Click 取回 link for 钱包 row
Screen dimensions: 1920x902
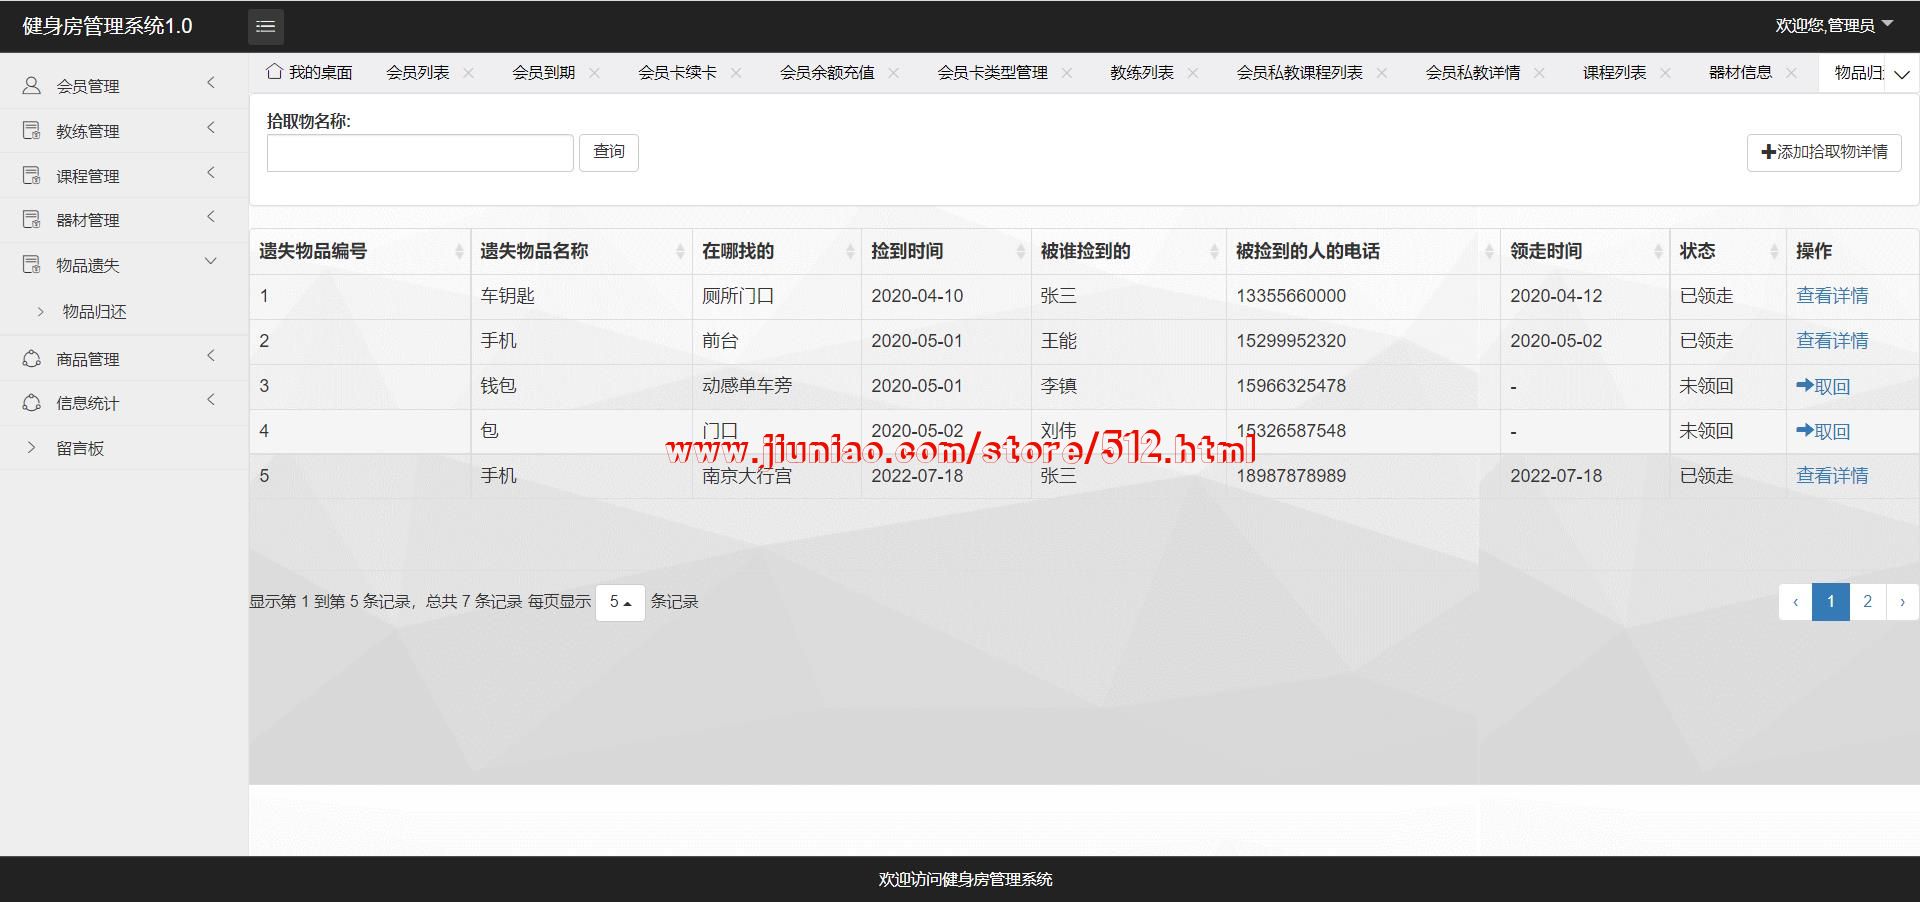tap(1823, 387)
